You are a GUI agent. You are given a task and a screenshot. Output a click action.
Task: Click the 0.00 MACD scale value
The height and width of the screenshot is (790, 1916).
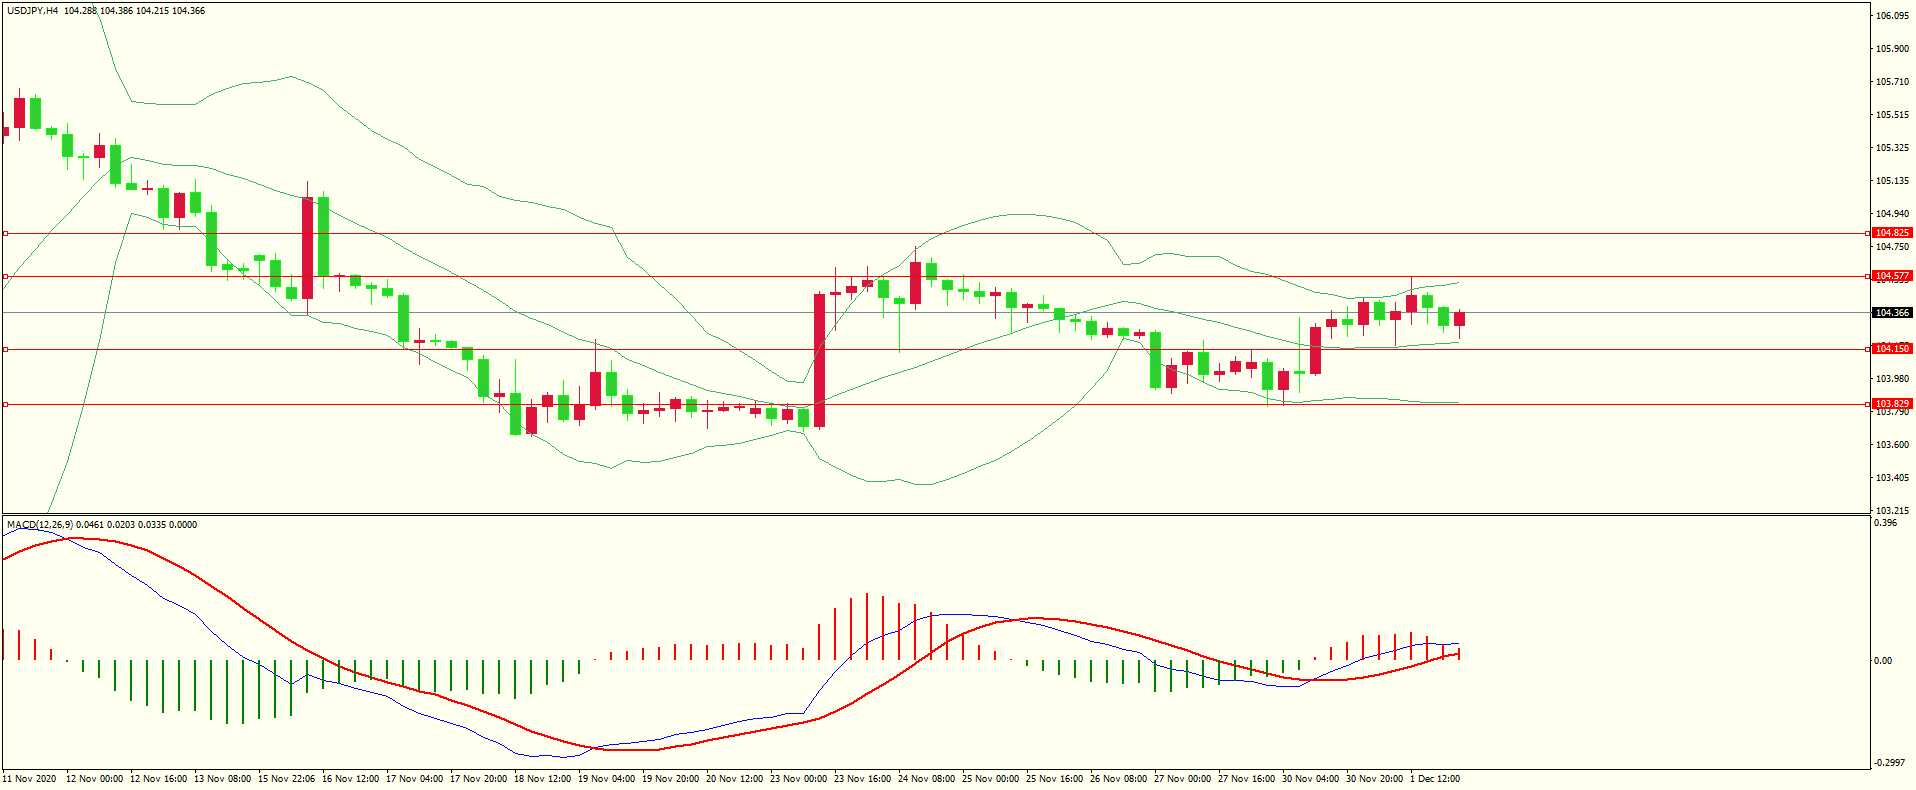click(1883, 661)
